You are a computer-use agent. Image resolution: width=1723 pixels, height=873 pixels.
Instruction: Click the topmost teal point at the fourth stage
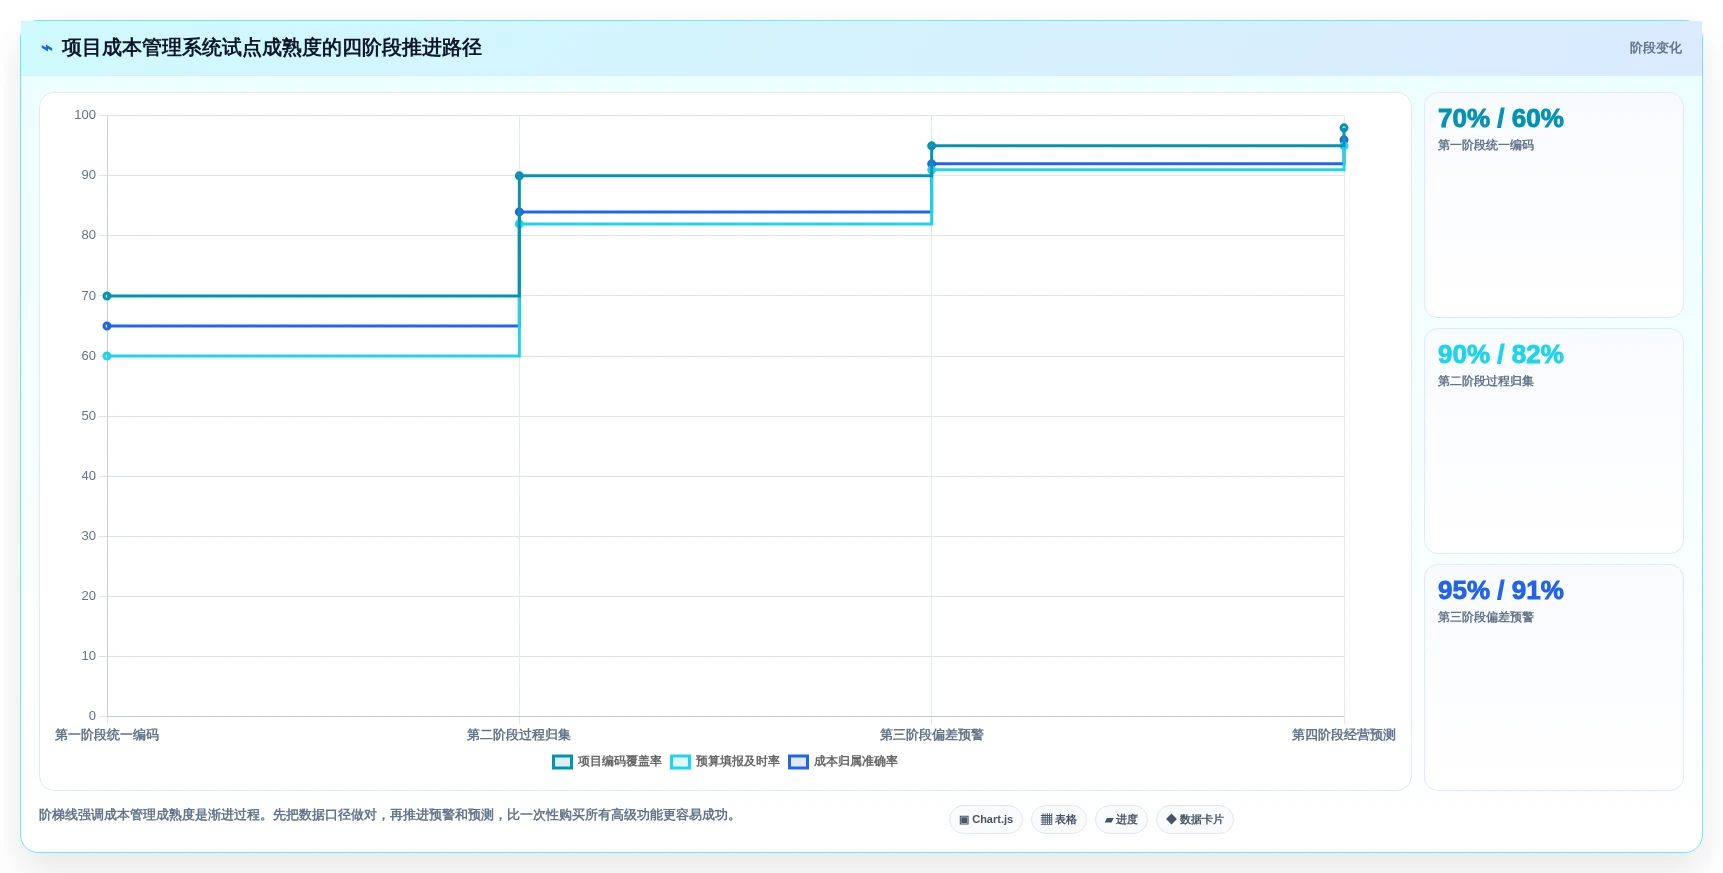(x=1344, y=128)
